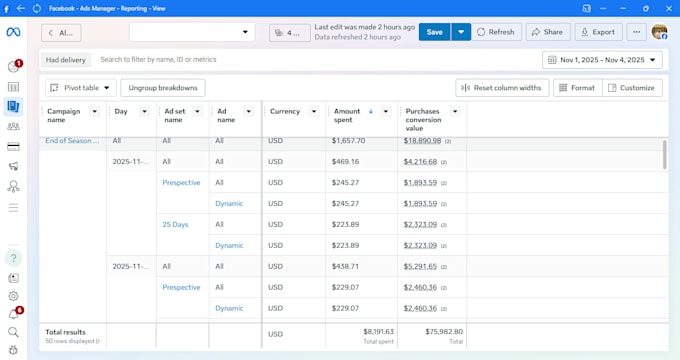The height and width of the screenshot is (360, 680).
Task: Click the $18,890.98 purchase value
Action: pyautogui.click(x=422, y=141)
